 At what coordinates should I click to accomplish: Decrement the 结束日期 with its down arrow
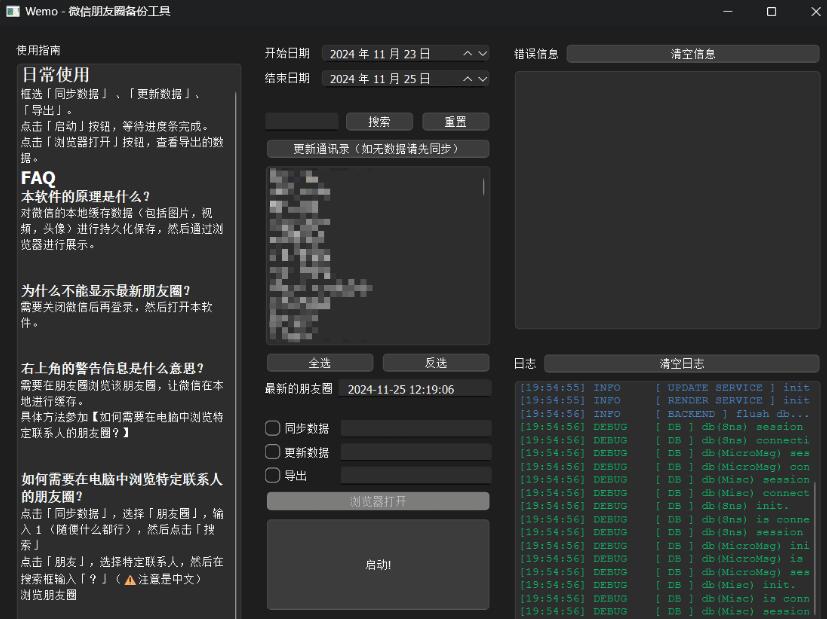[x=484, y=78]
